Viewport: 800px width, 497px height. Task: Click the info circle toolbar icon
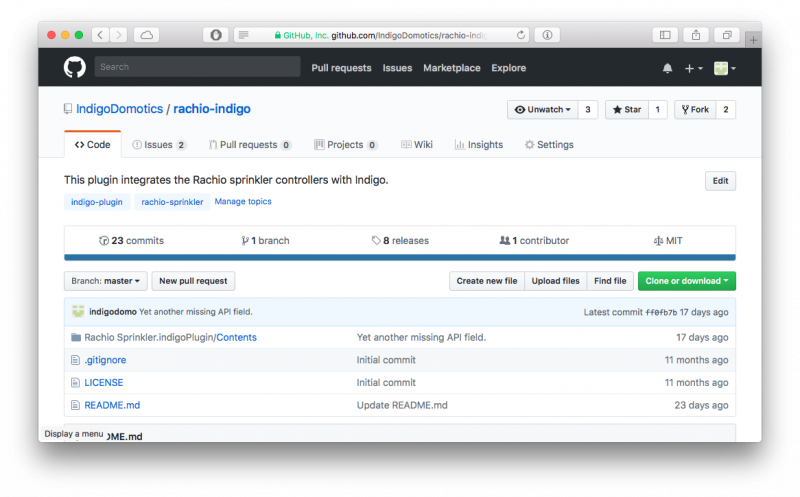547,35
